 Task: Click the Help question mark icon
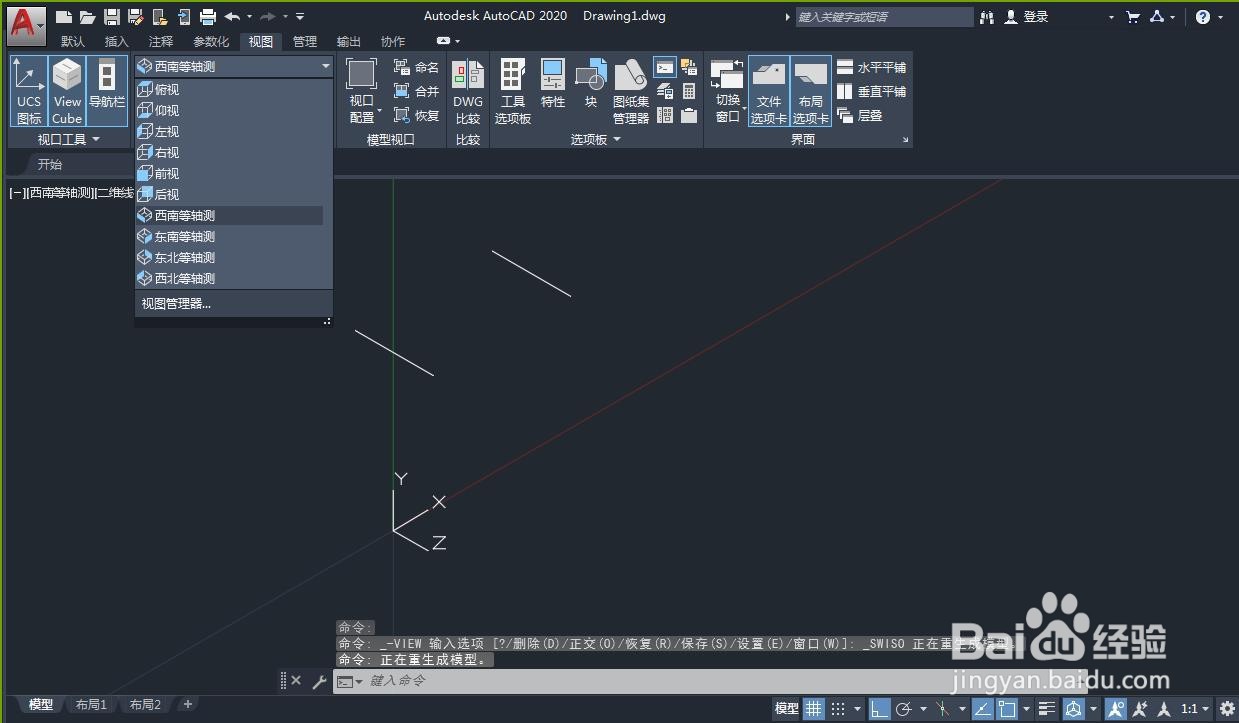[1203, 17]
